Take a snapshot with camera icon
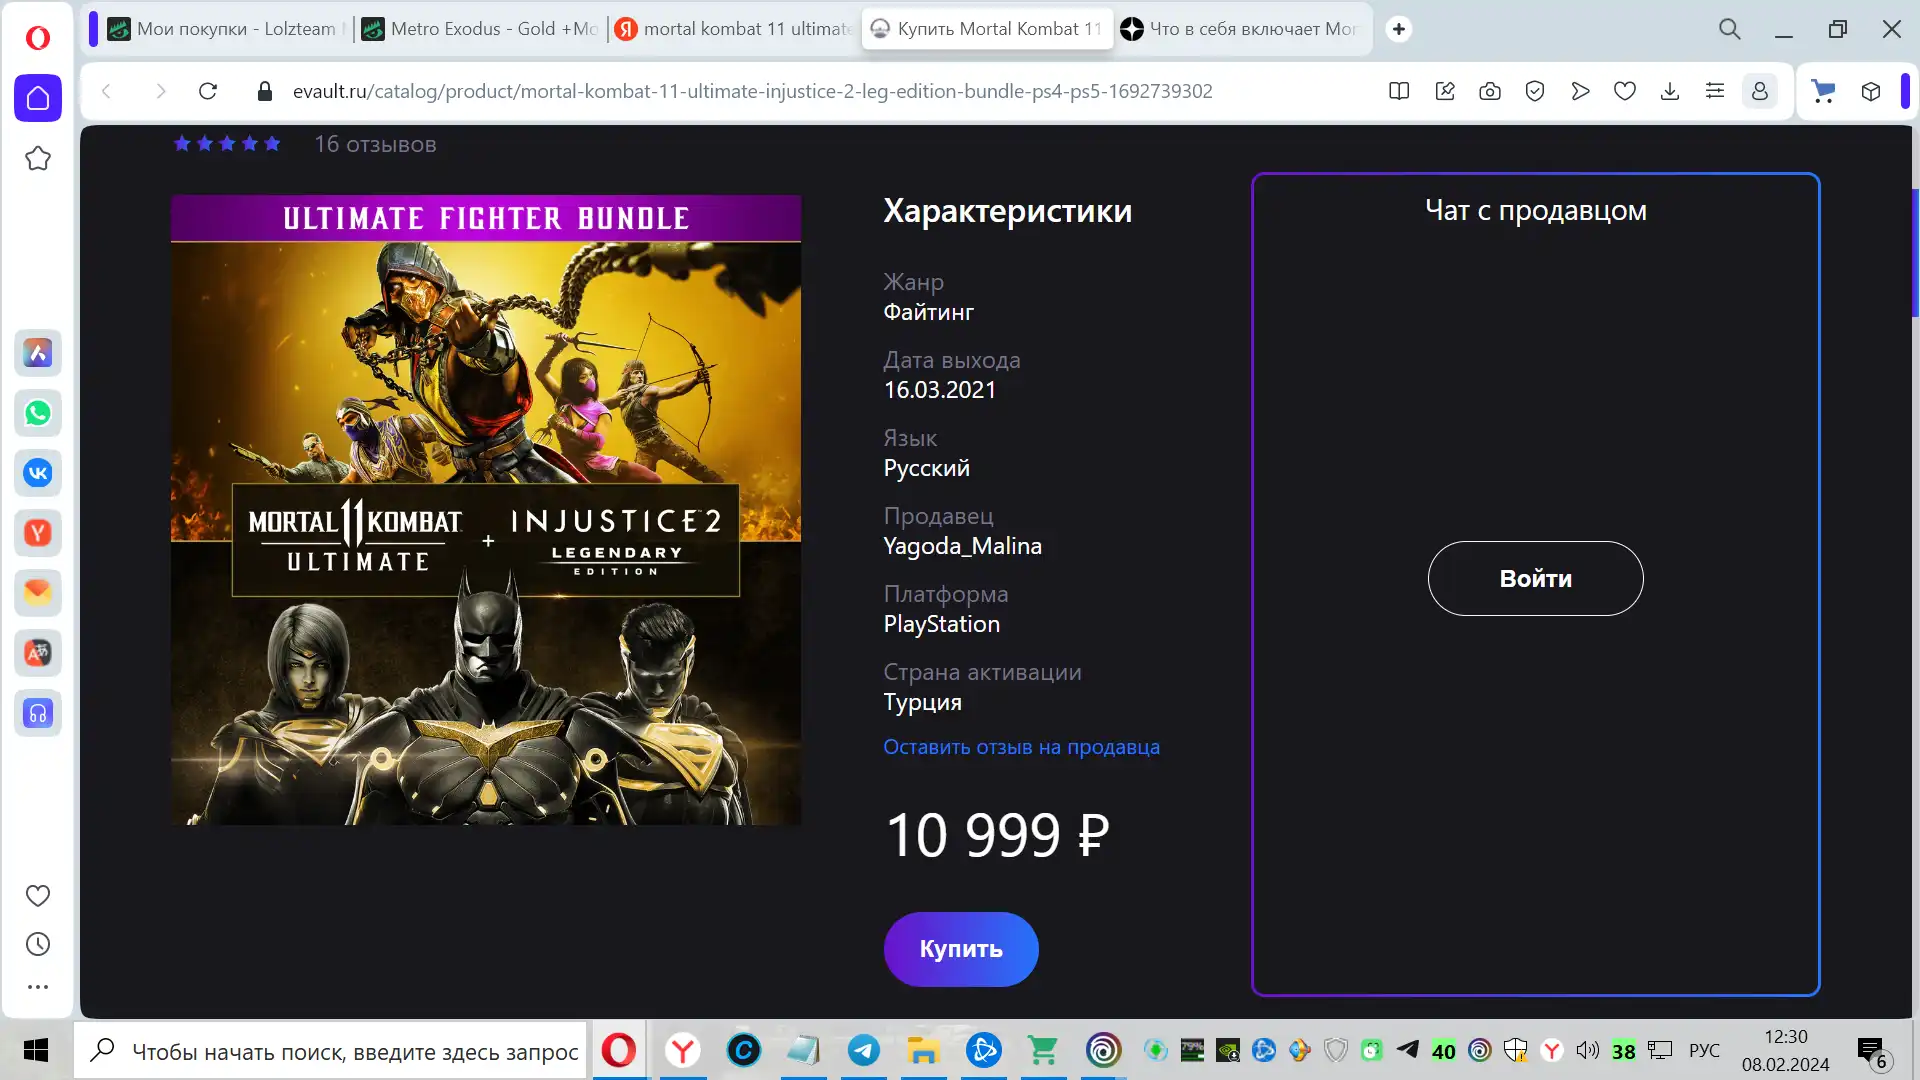1920x1080 pixels. (1490, 91)
